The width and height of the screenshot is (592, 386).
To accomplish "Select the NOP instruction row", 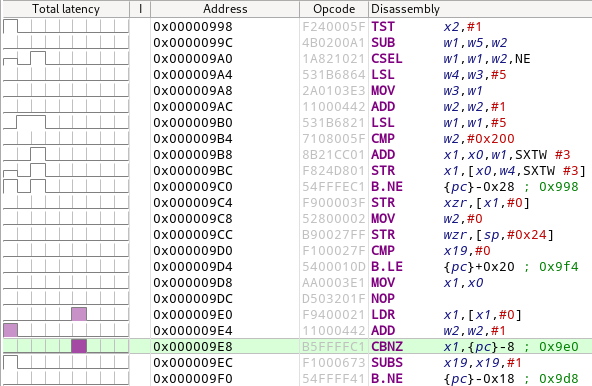I will [297, 298].
